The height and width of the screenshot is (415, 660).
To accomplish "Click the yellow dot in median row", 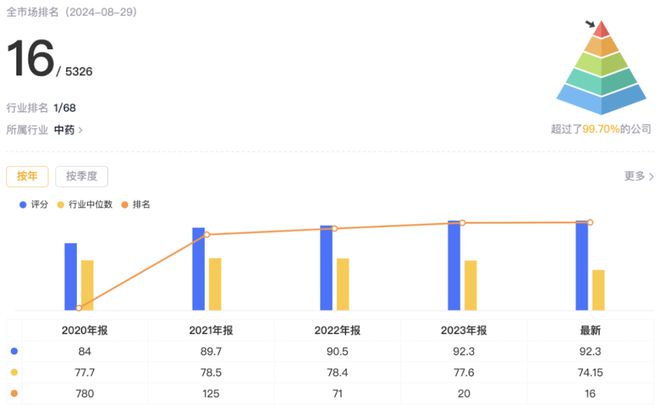I will tap(14, 372).
